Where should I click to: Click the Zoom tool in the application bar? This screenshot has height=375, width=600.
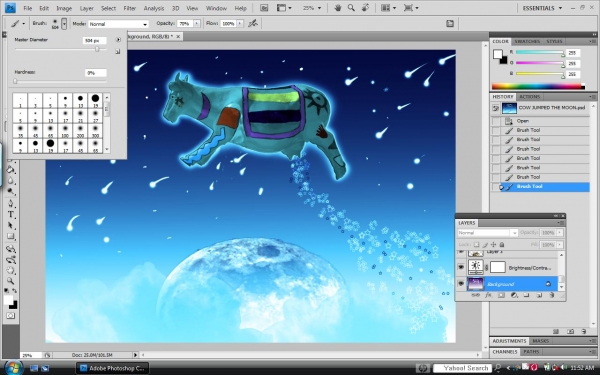[351, 8]
